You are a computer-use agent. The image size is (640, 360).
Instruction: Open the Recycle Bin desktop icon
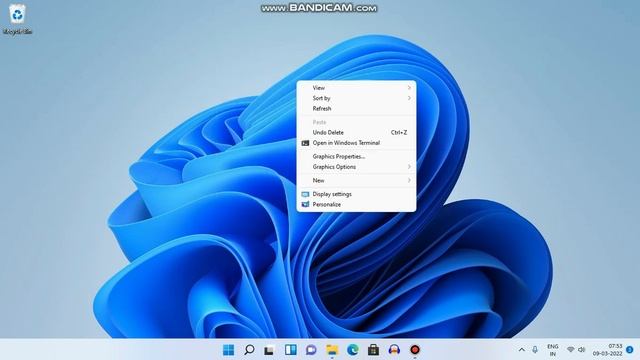(x=17, y=19)
